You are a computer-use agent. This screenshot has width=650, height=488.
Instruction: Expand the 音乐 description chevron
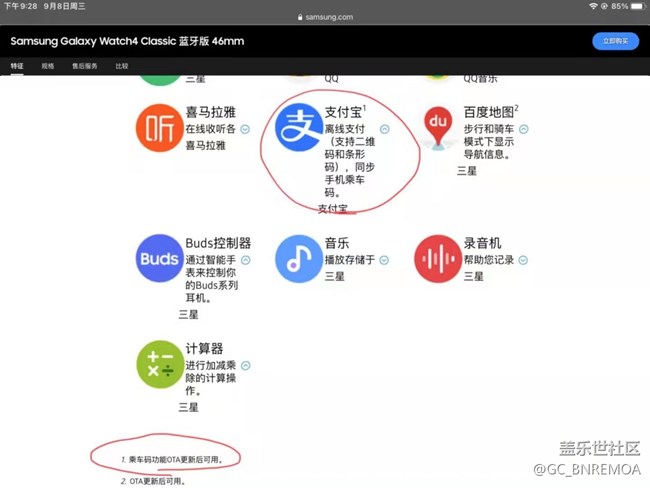point(384,260)
